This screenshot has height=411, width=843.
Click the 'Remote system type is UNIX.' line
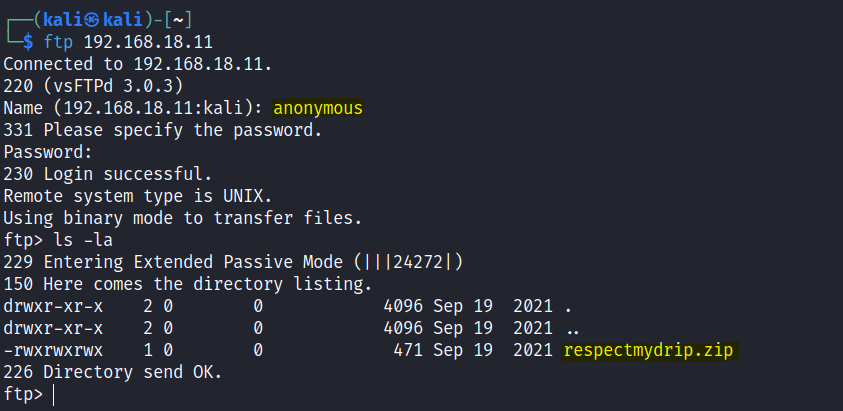137,196
